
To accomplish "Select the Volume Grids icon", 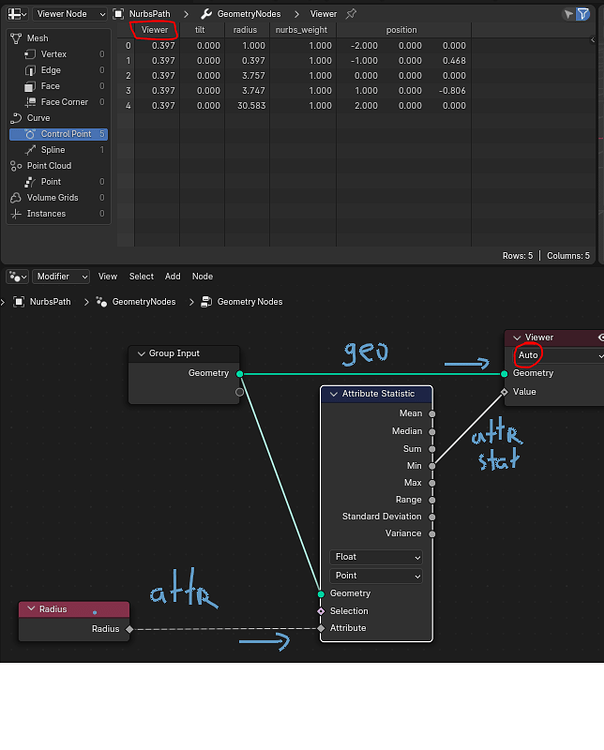I will click(x=16, y=198).
